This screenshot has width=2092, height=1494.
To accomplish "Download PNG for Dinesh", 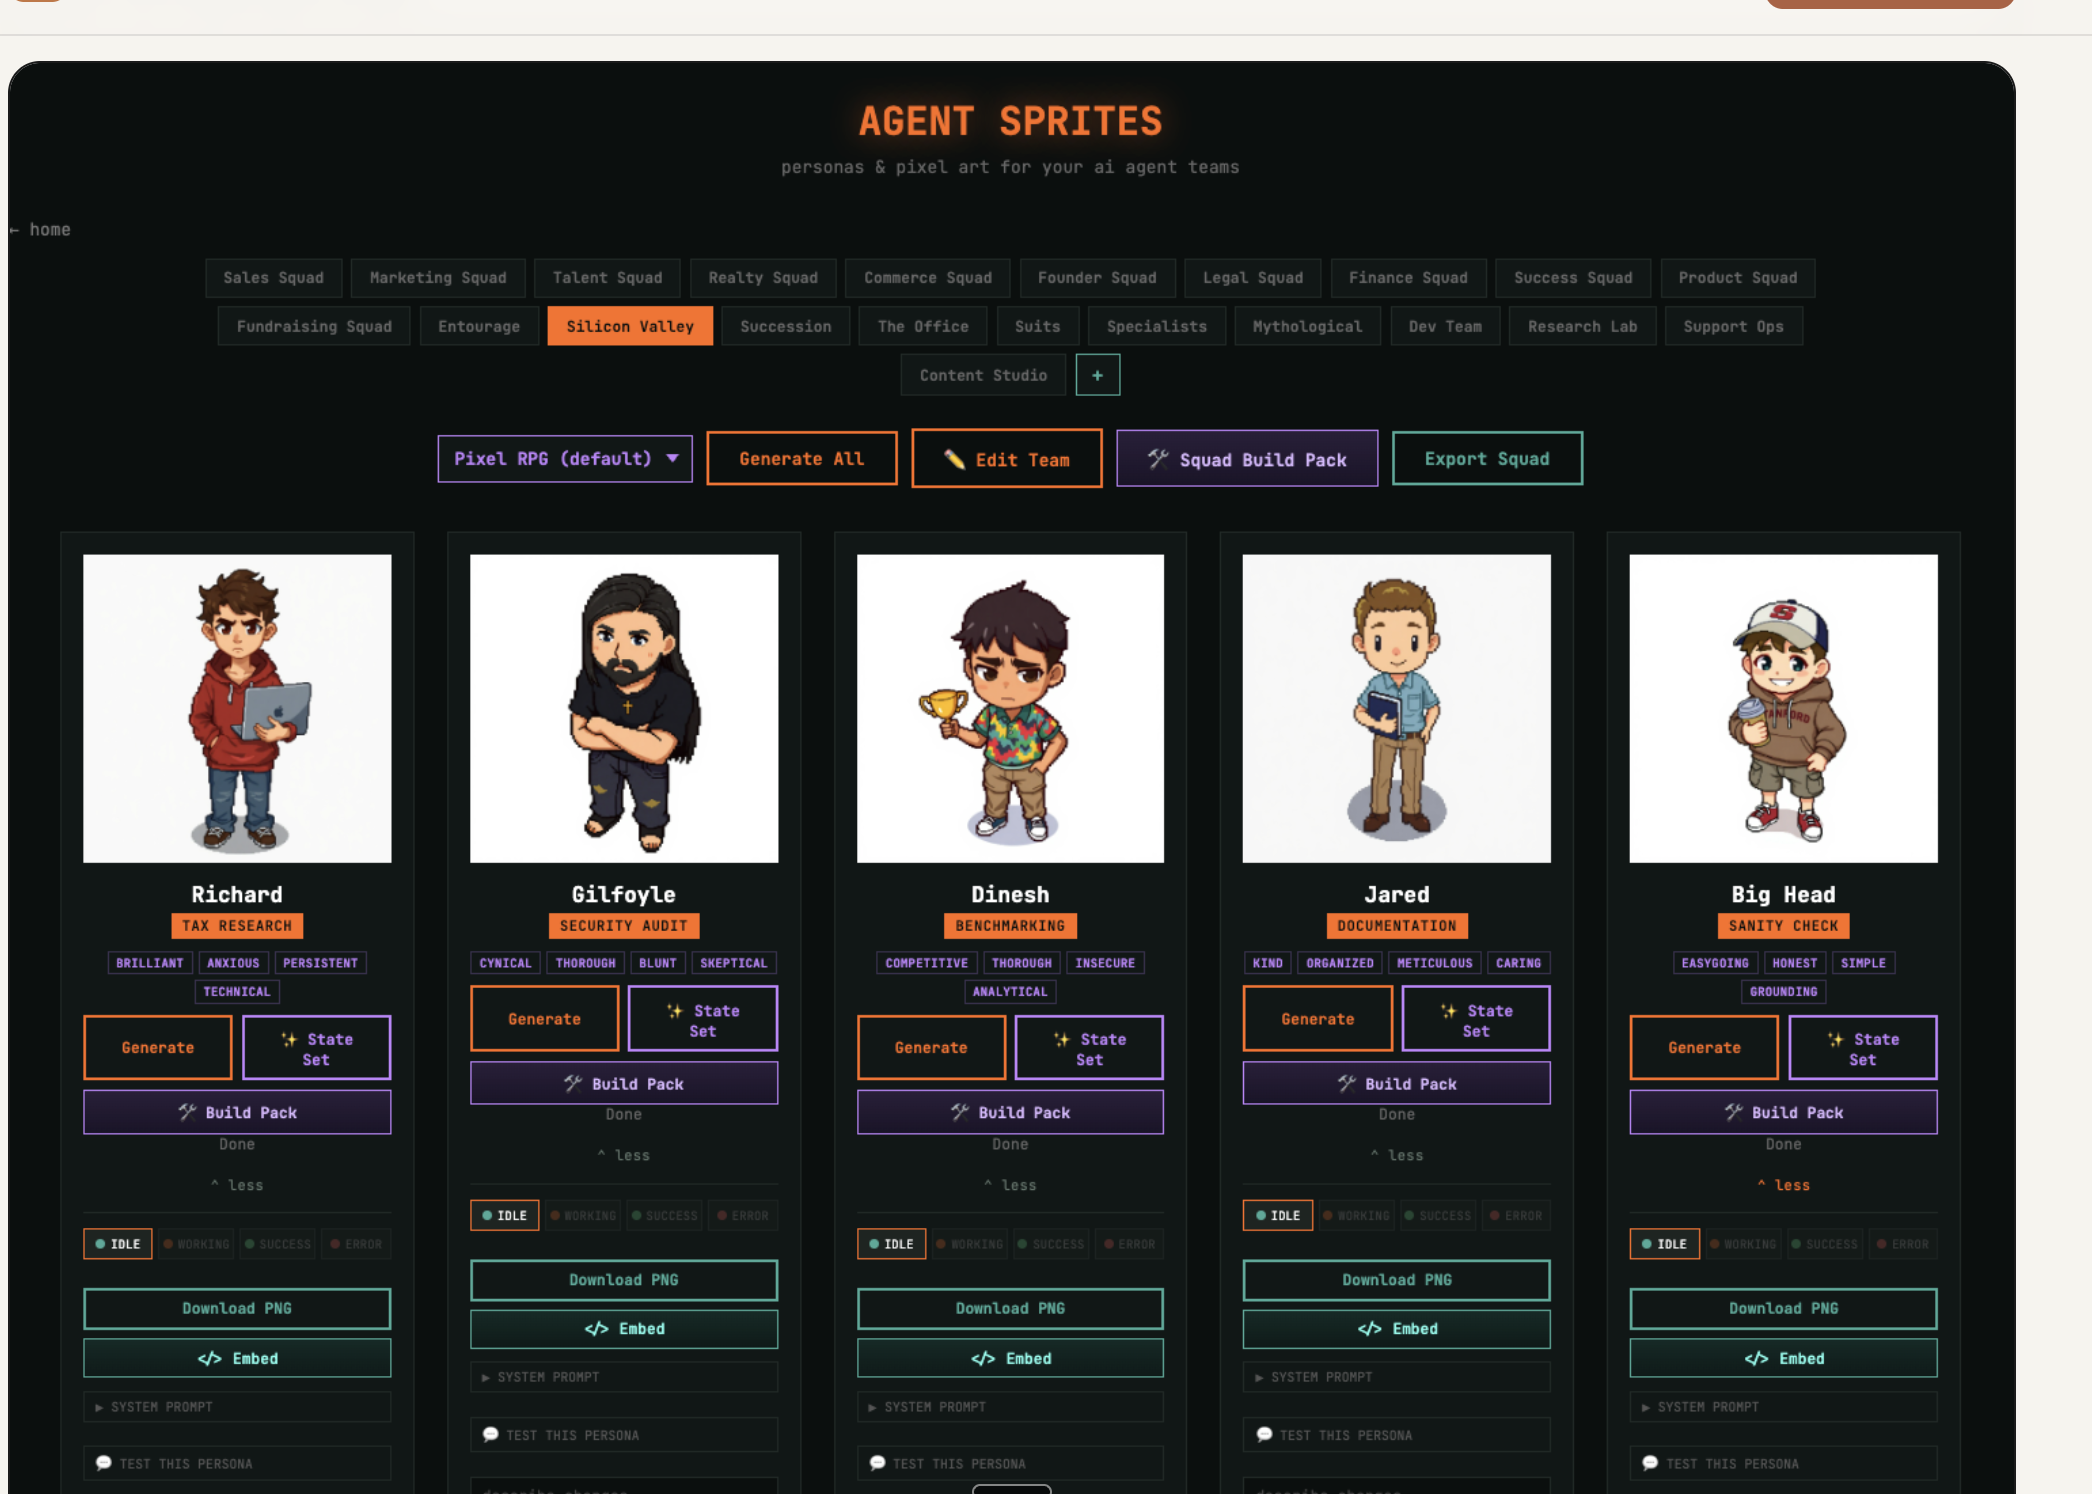I will pyautogui.click(x=1010, y=1308).
